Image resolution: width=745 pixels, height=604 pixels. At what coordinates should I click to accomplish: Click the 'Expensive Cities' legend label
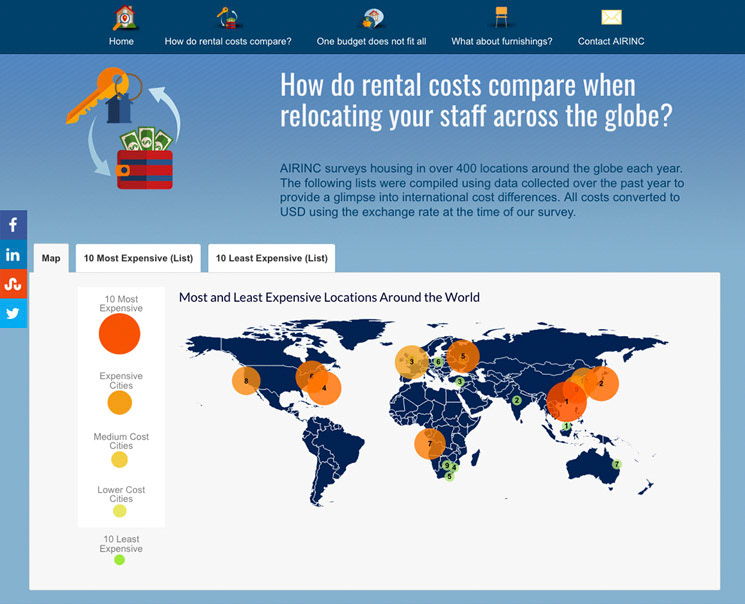121,381
